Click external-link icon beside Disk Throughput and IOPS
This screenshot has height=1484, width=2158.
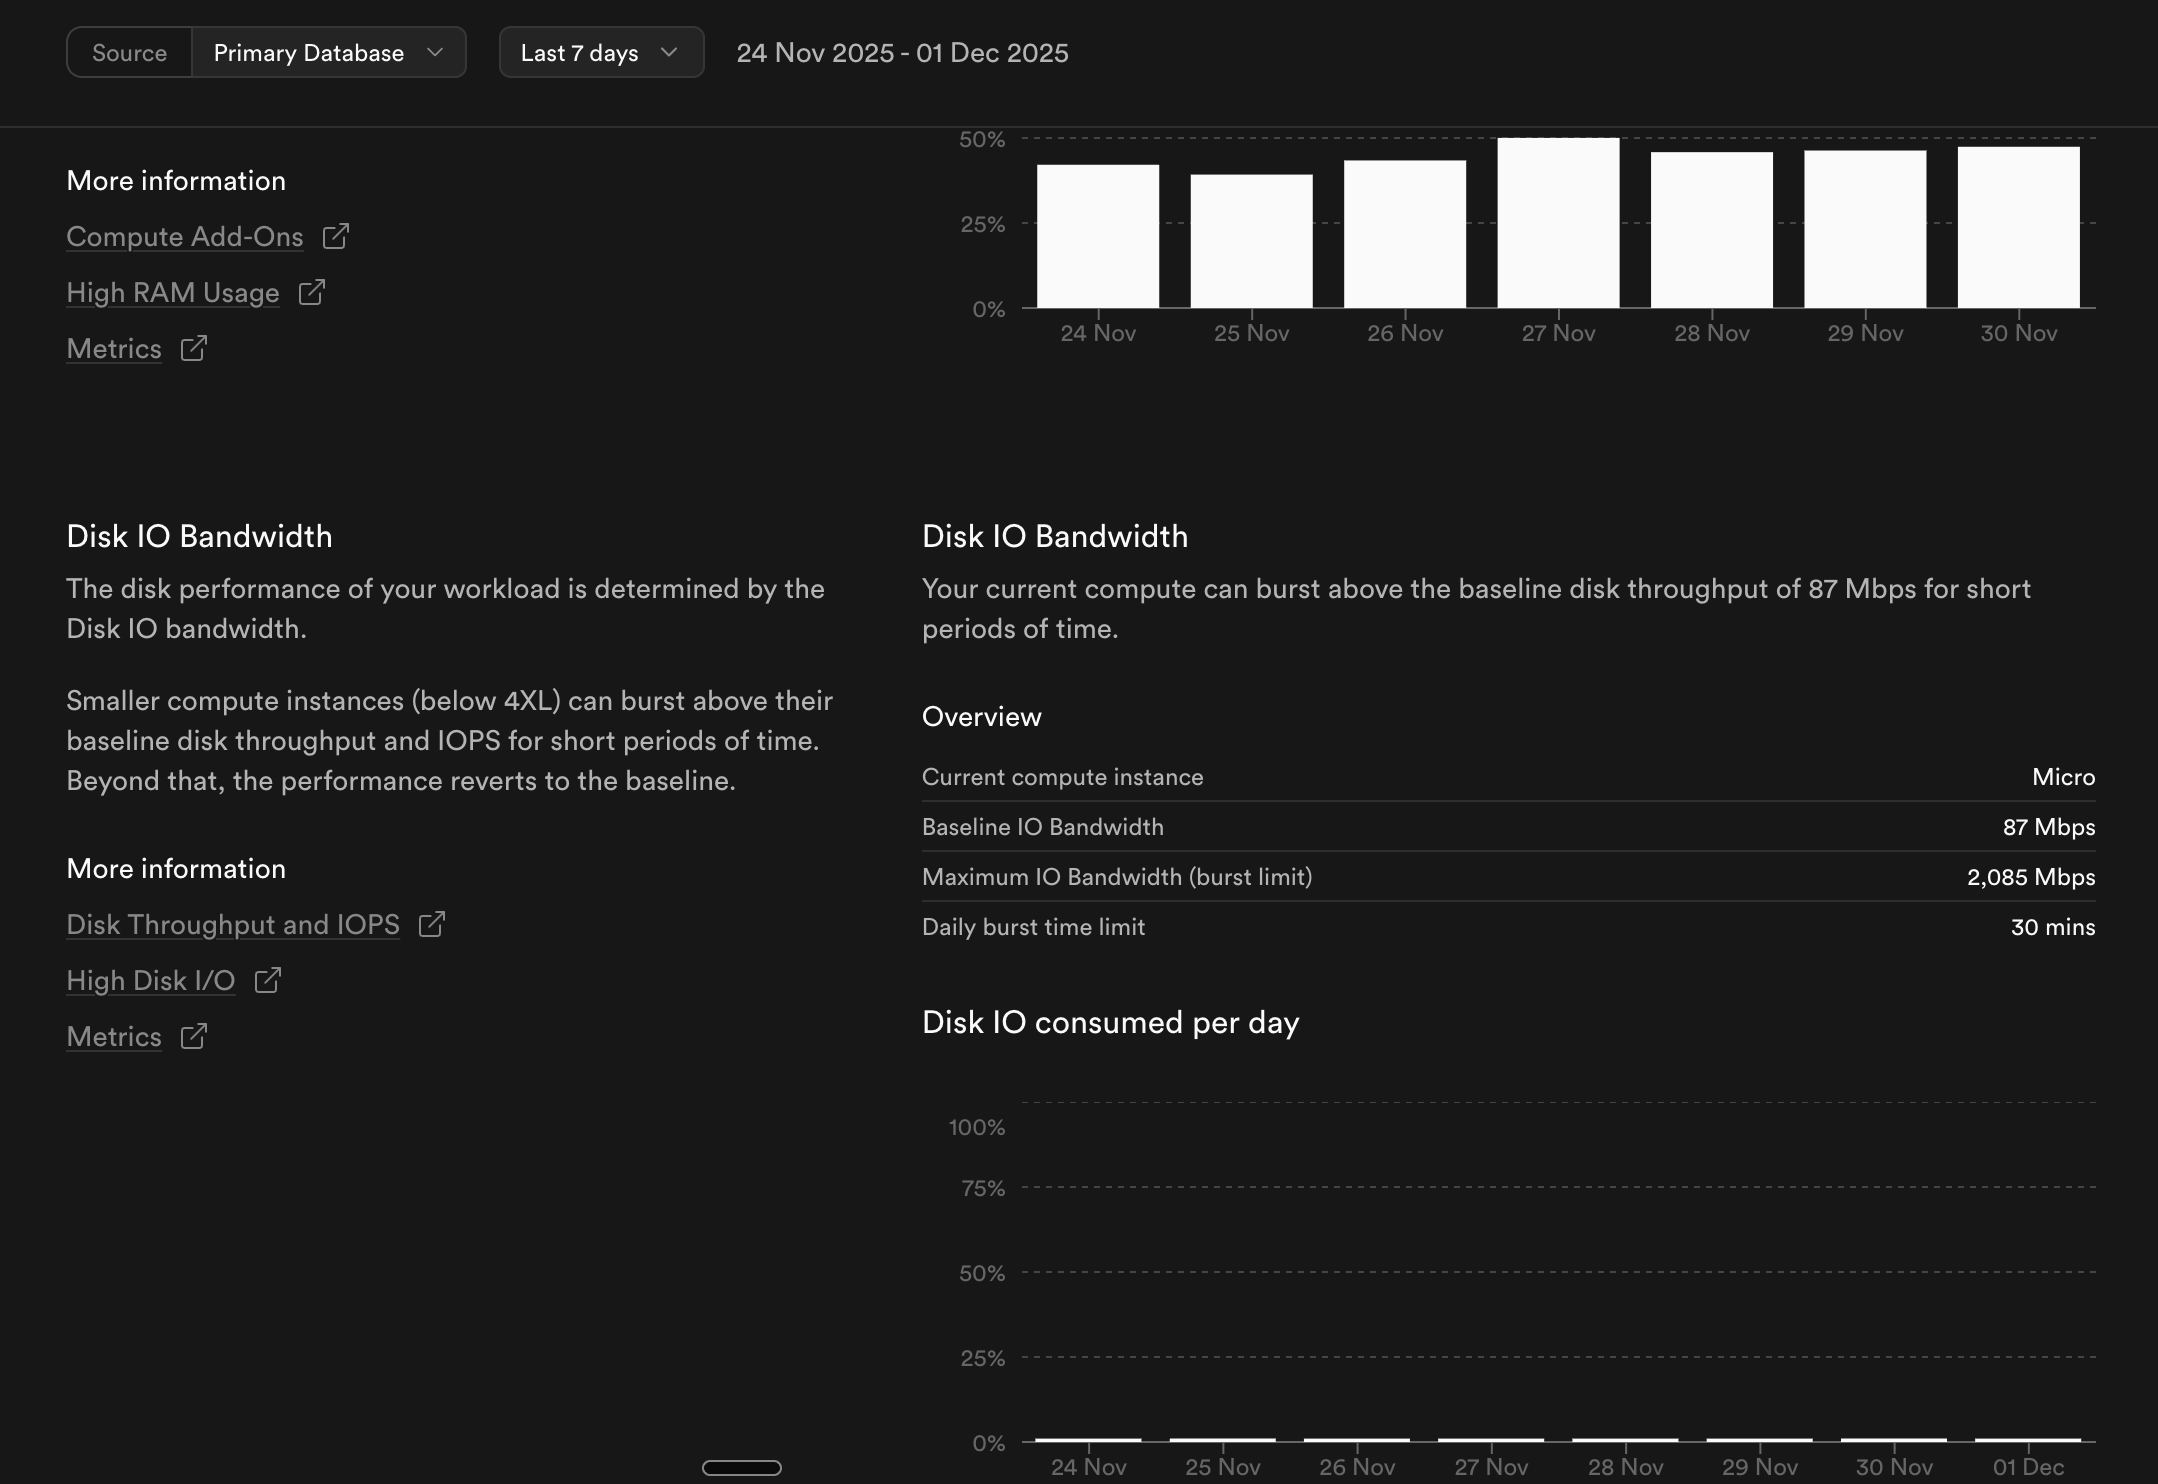coord(431,924)
